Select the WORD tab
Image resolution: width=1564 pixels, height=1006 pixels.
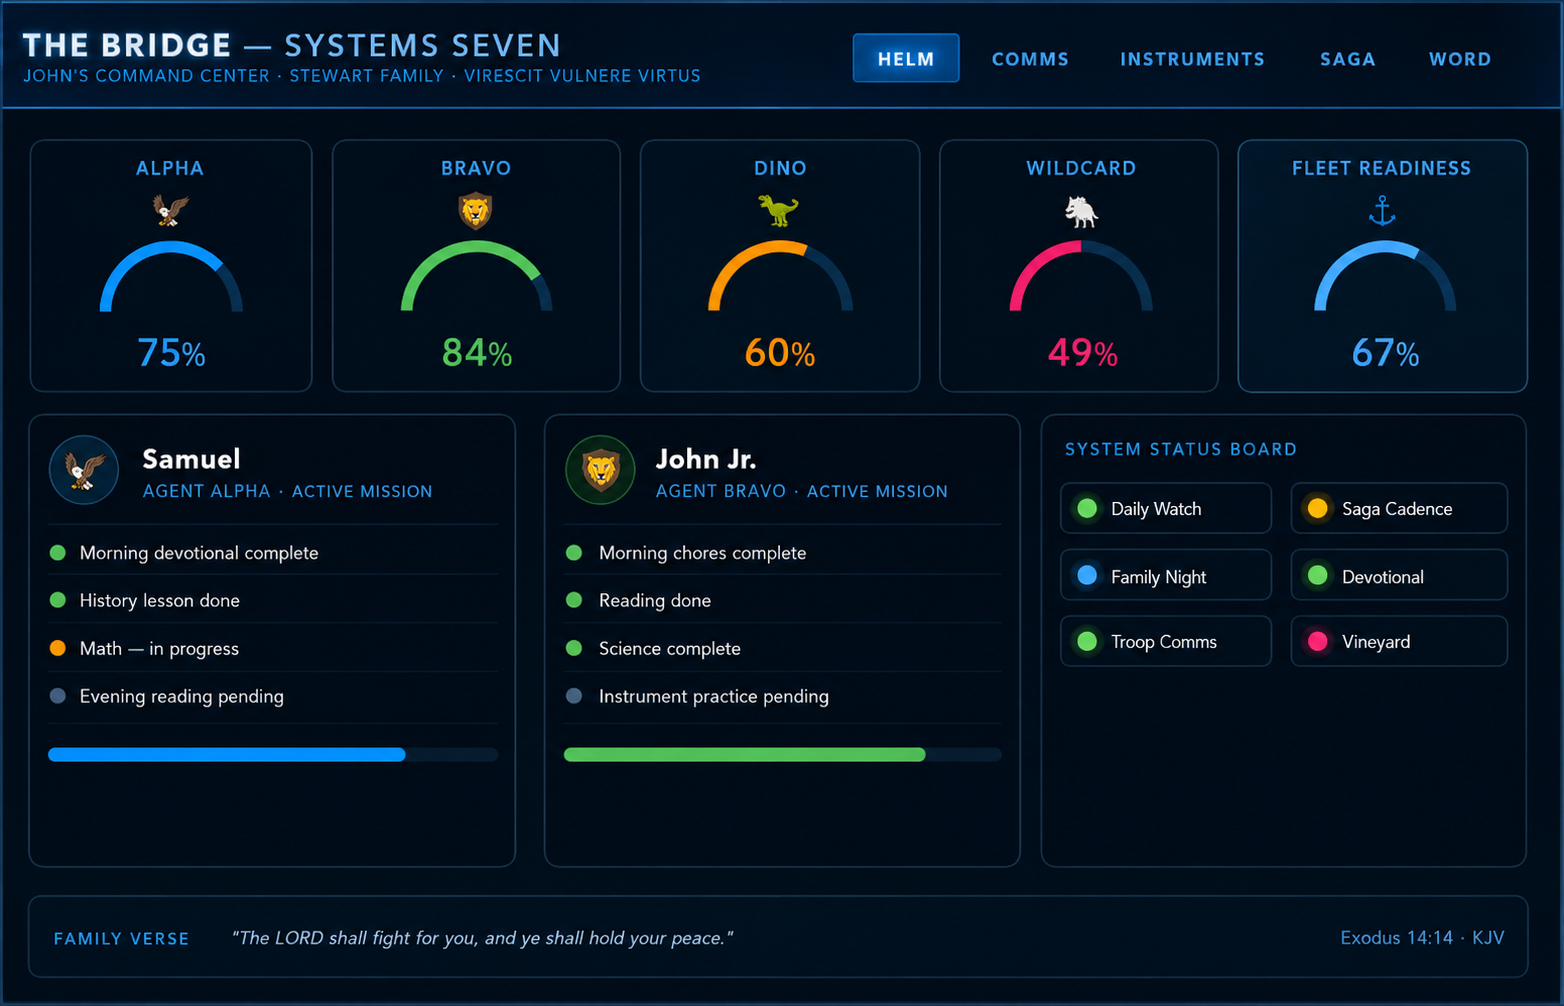(x=1460, y=59)
